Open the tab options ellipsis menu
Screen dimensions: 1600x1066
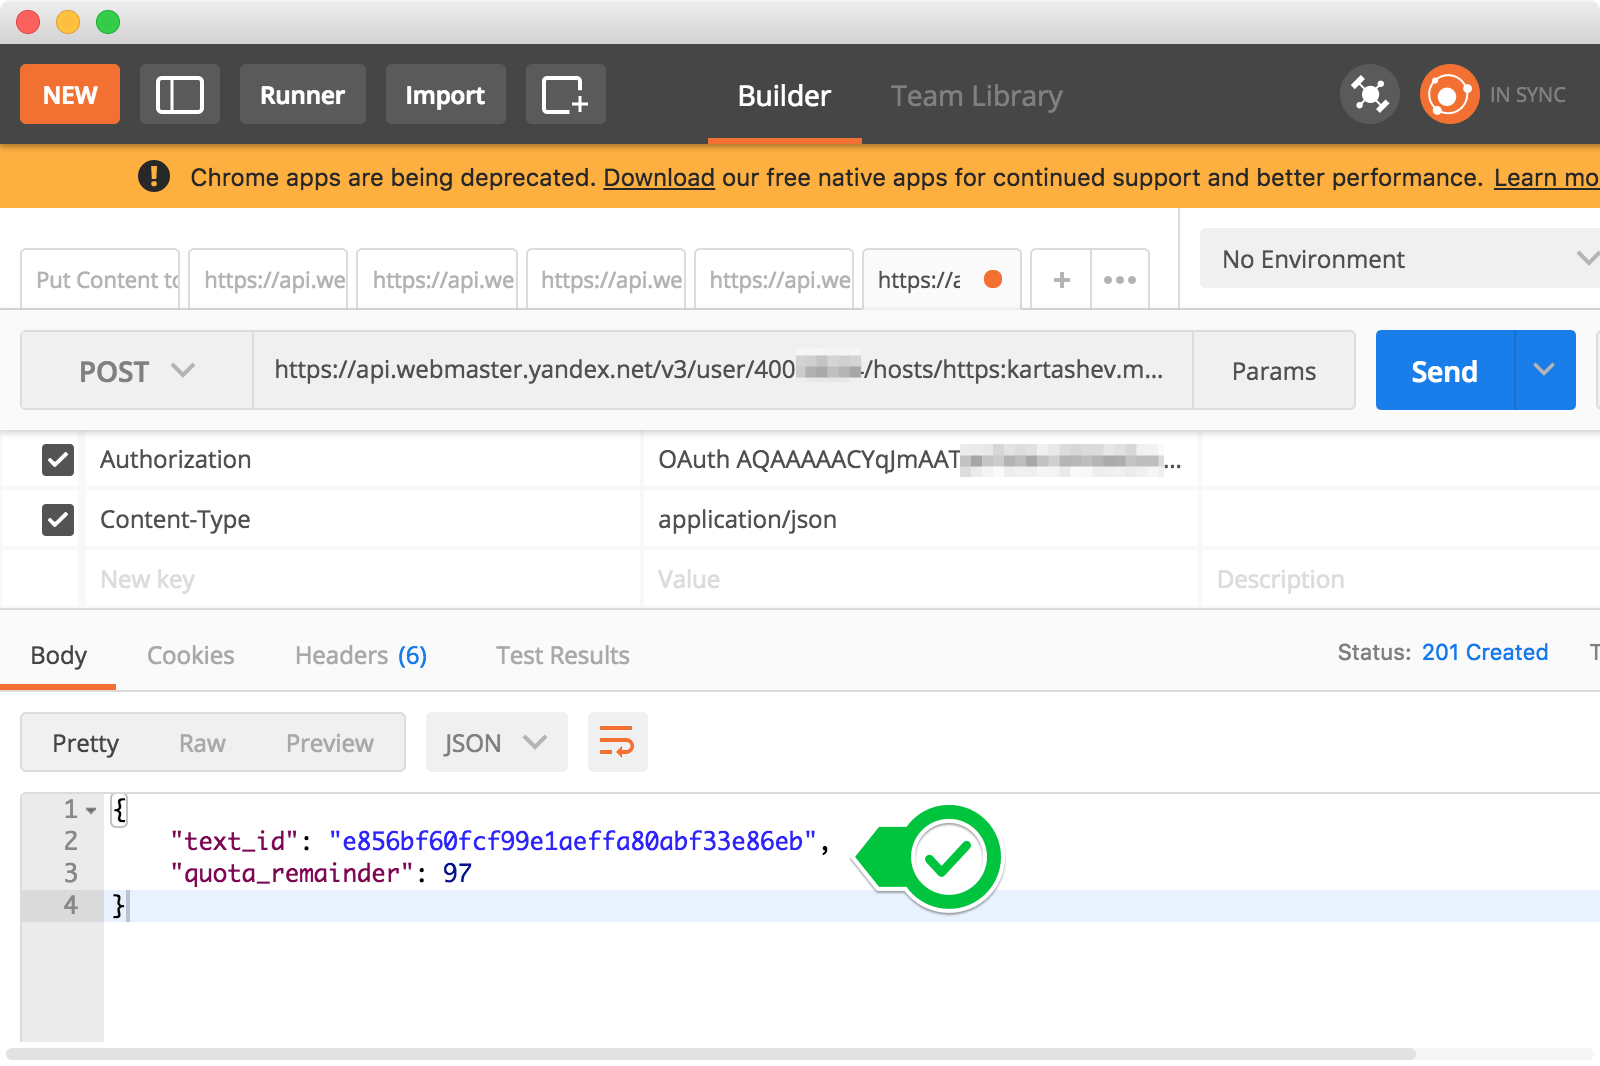coord(1120,280)
